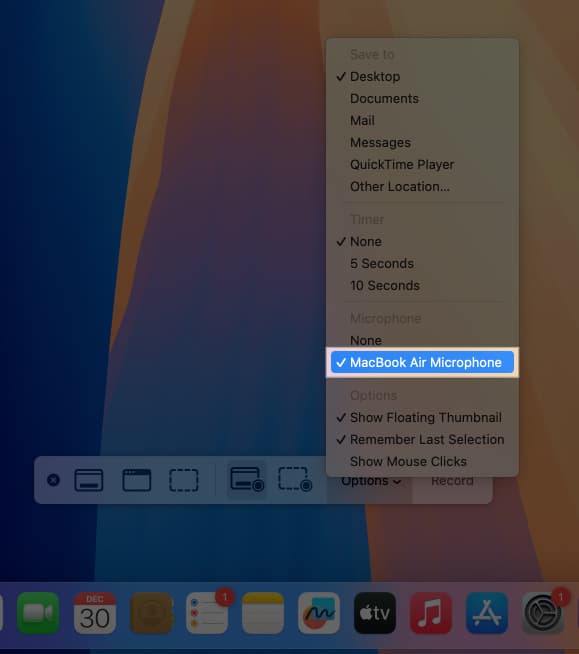This screenshot has width=579, height=654.
Task: Select None under Microphone
Action: click(x=422, y=341)
